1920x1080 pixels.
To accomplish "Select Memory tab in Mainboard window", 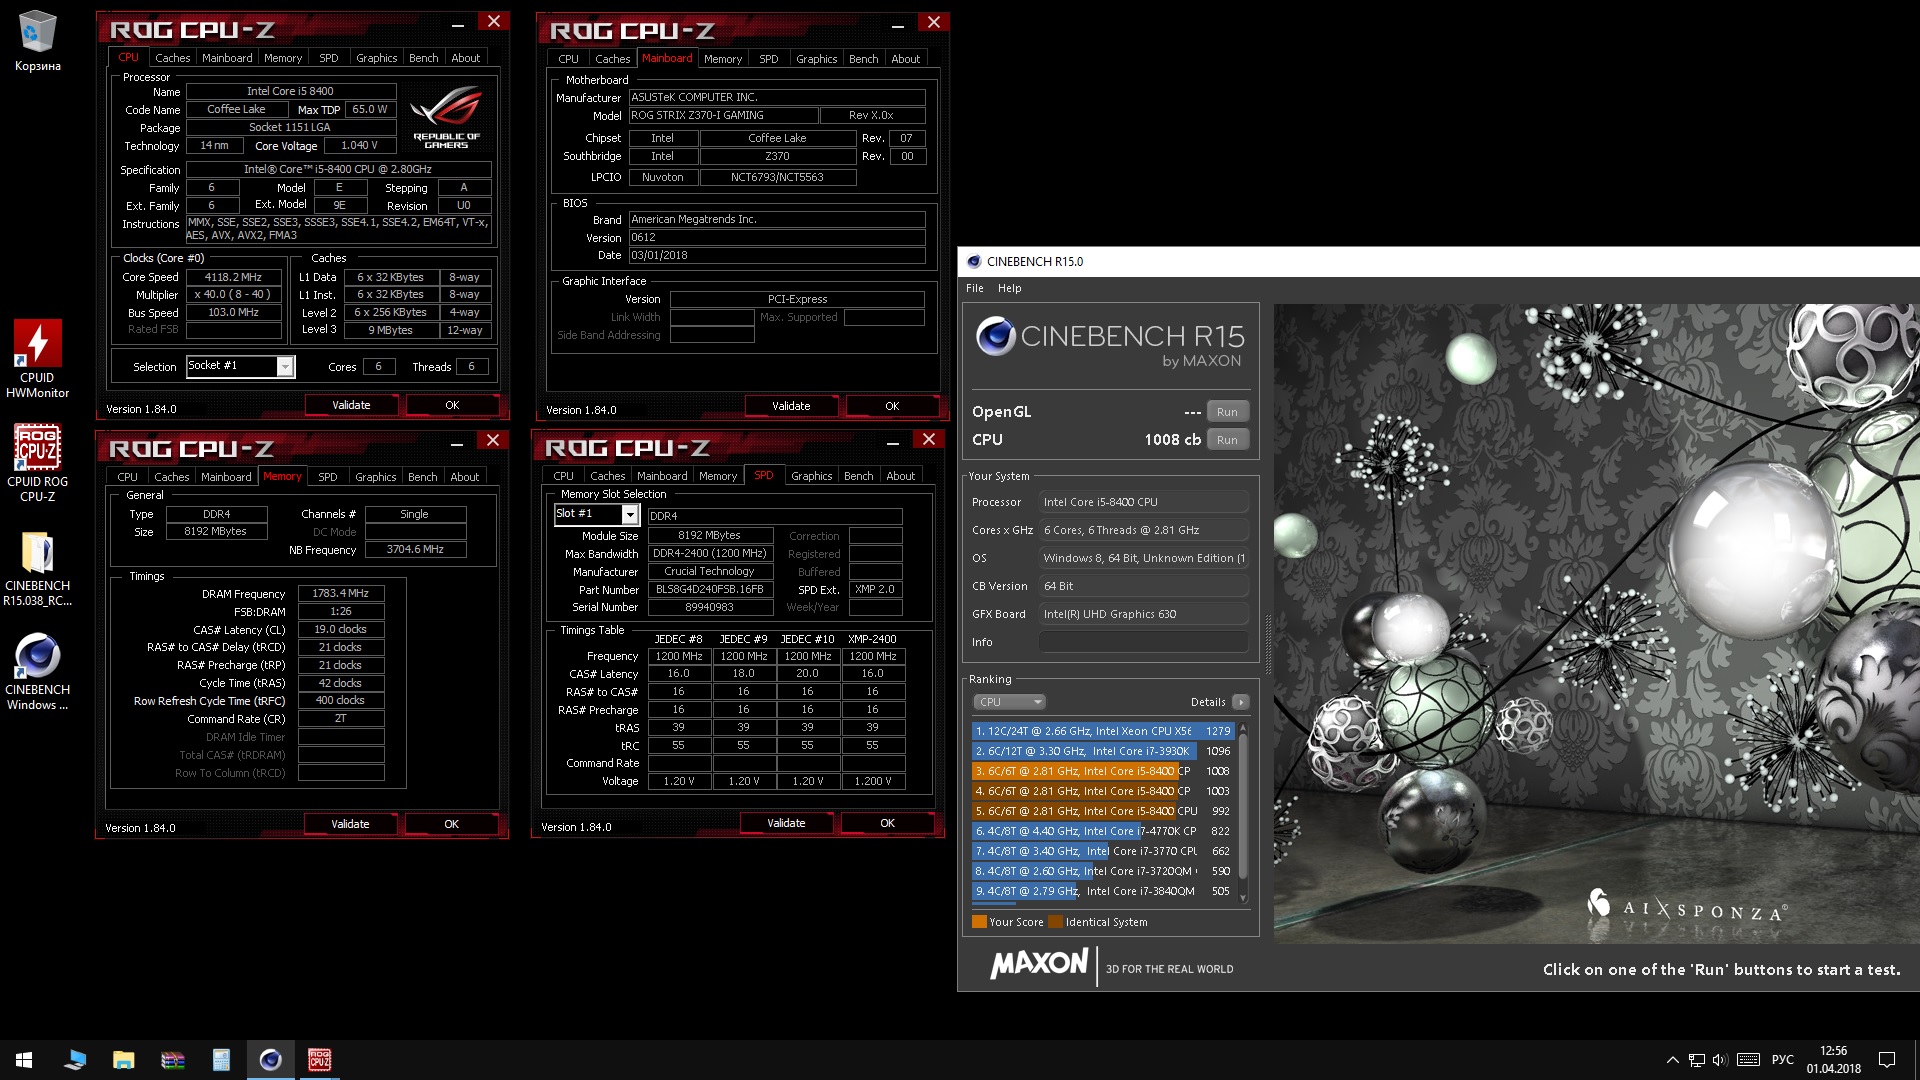I will pyautogui.click(x=722, y=59).
